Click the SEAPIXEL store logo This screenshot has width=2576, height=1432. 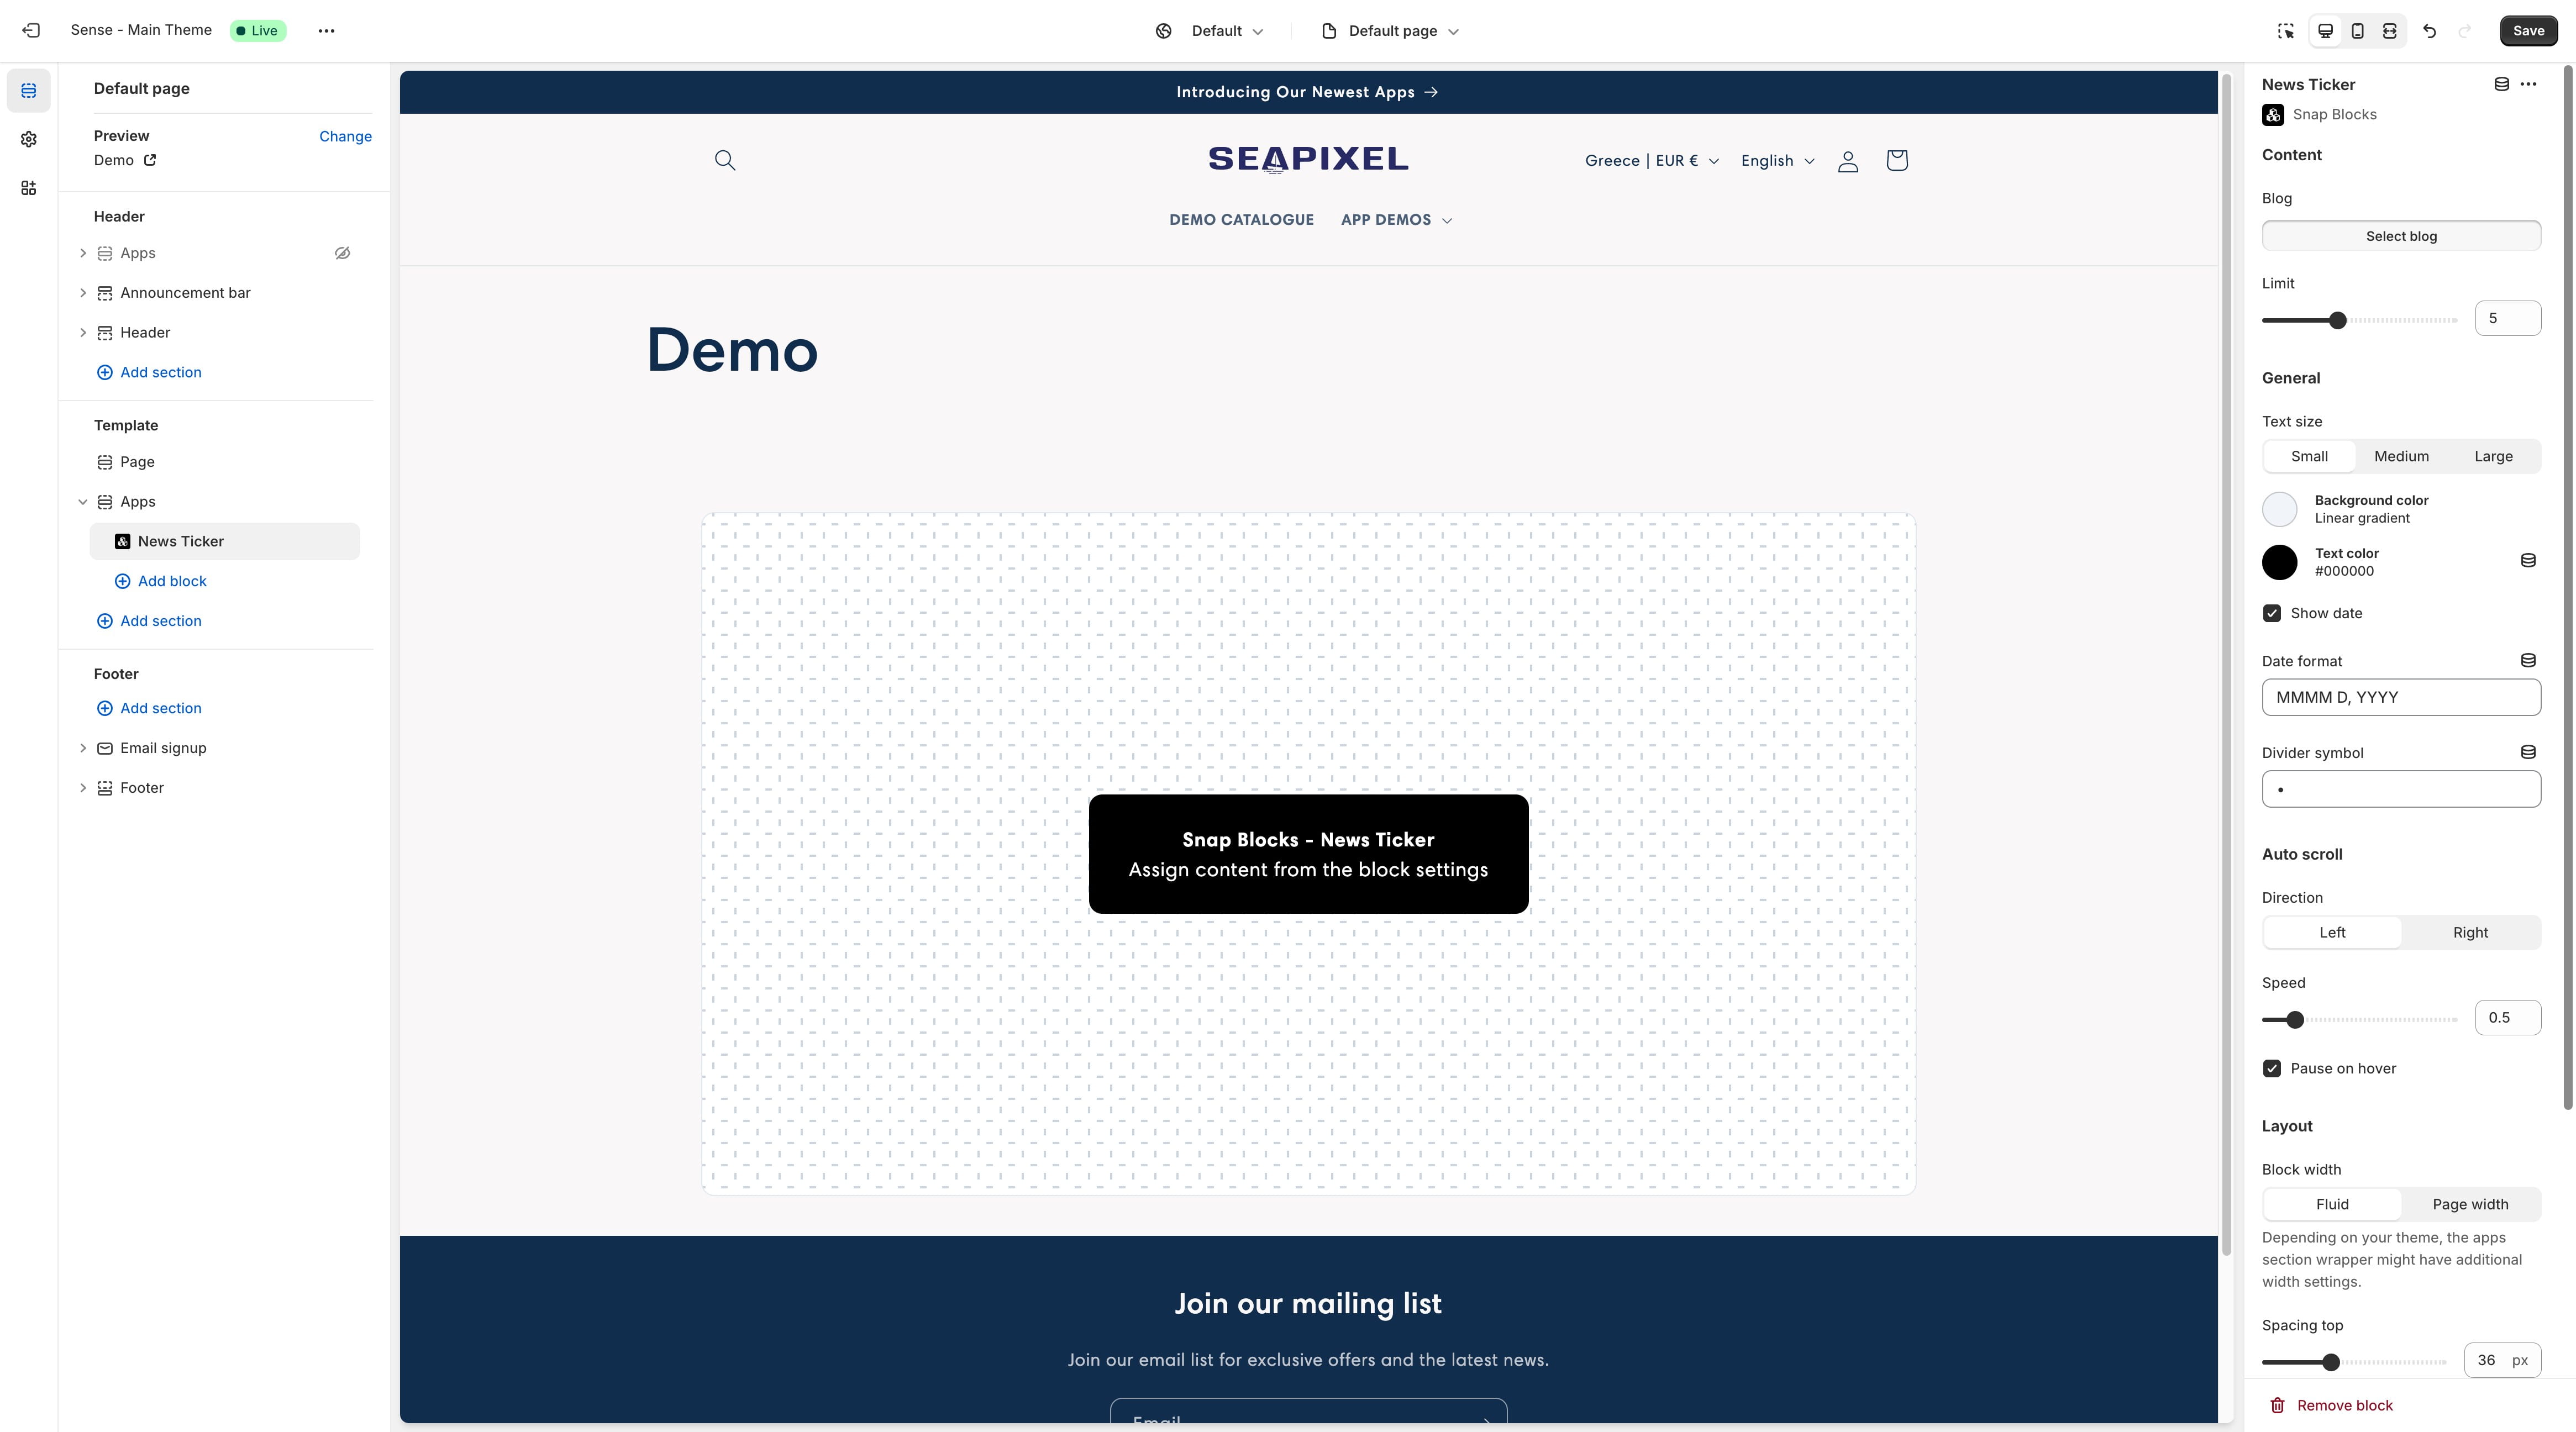click(x=1308, y=159)
